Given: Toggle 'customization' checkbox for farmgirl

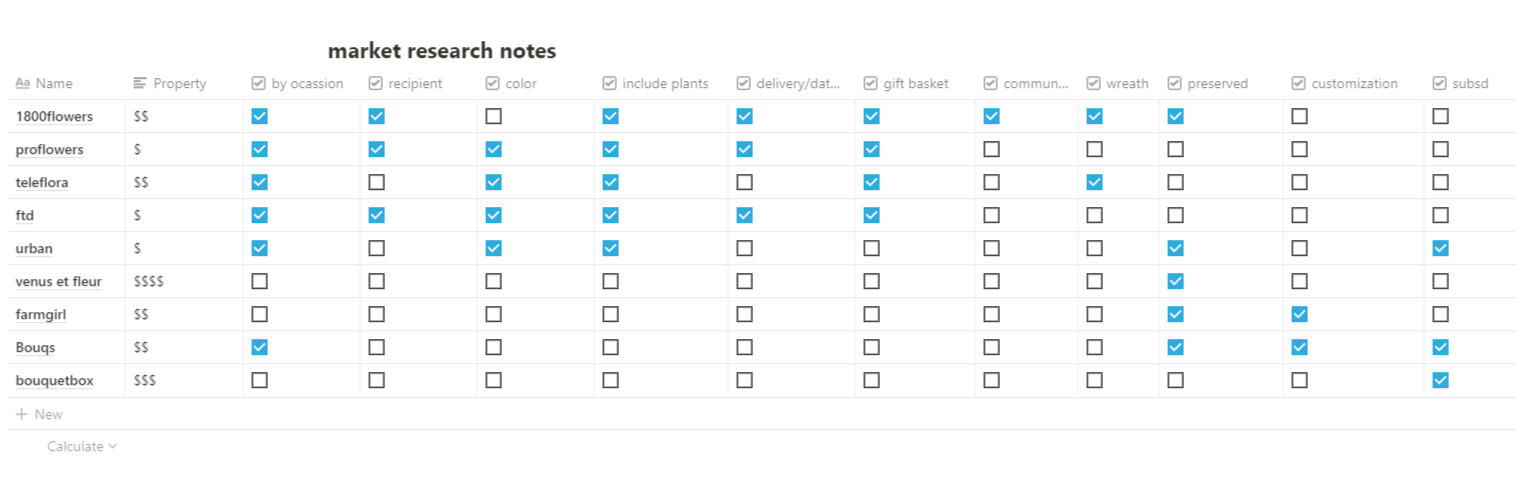Looking at the screenshot, I should [1299, 314].
